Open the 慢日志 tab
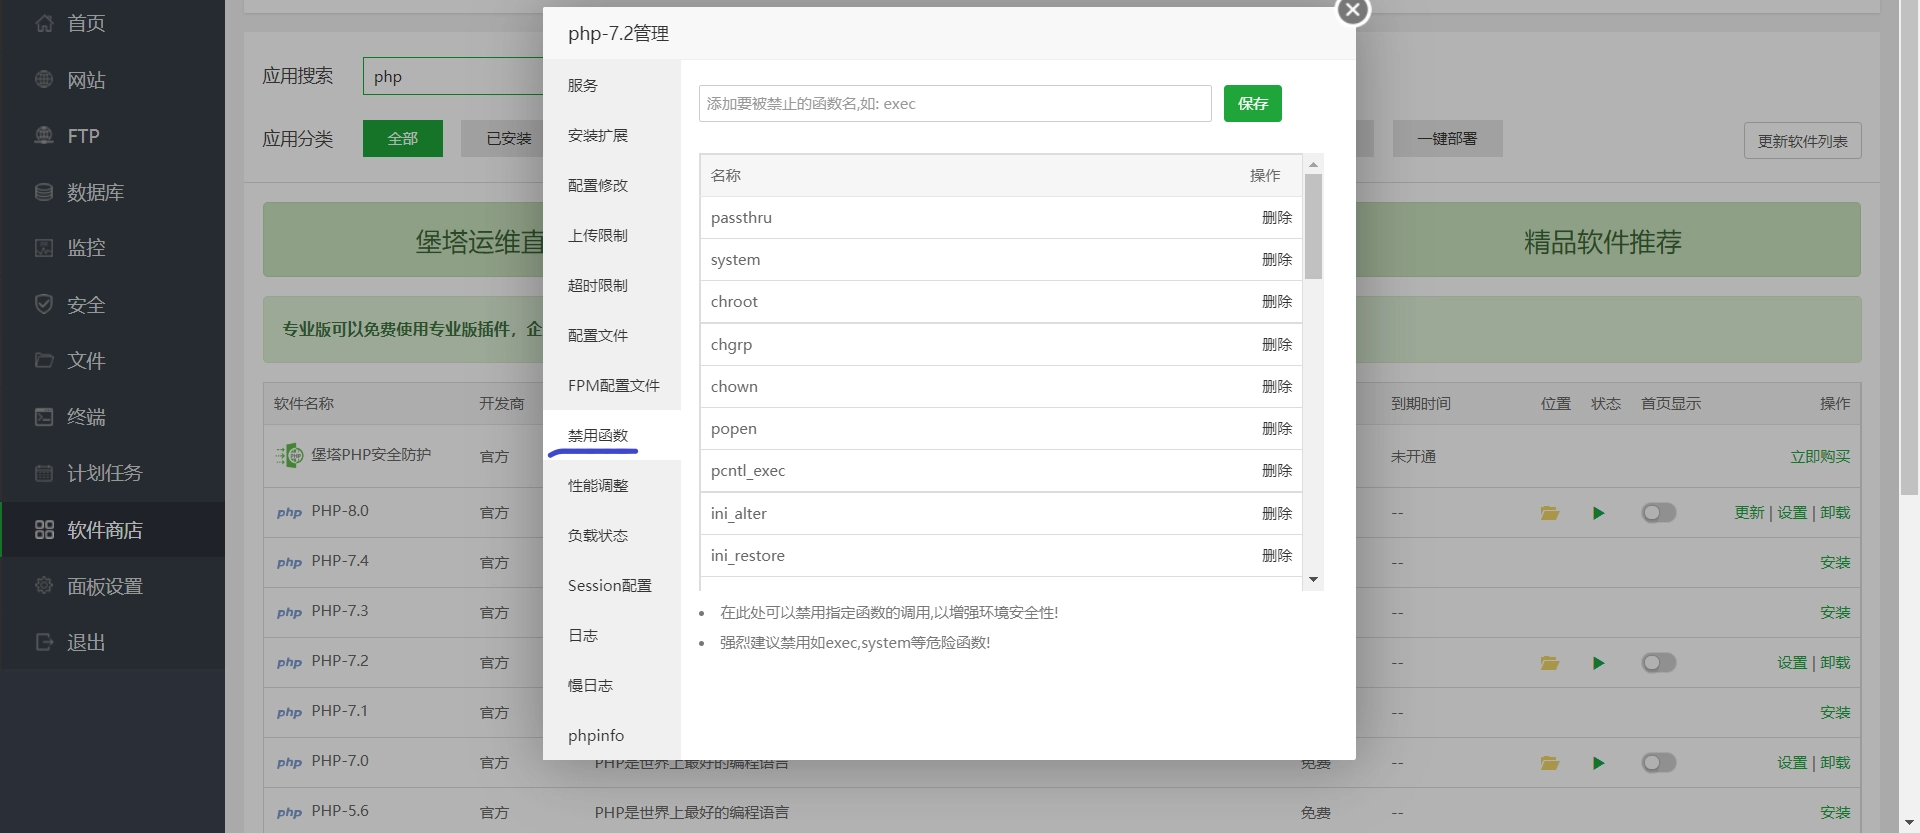This screenshot has height=833, width=1920. [612, 685]
